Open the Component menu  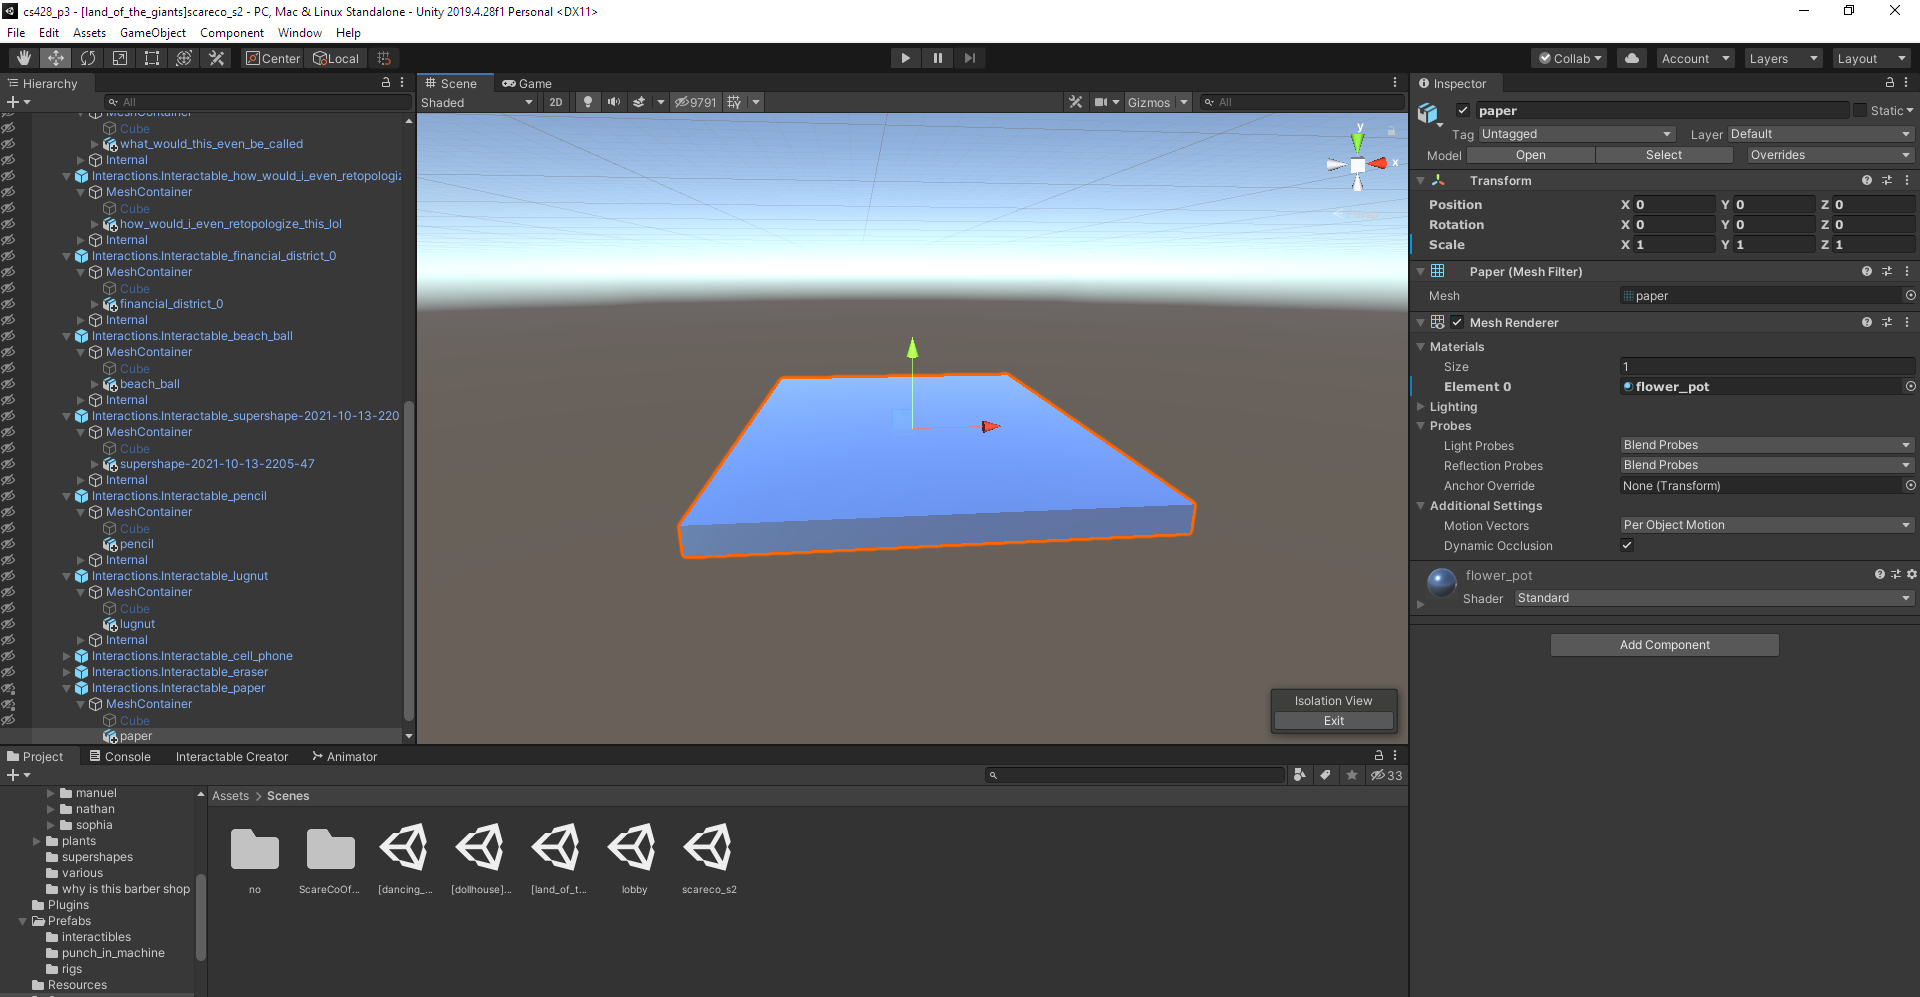232,33
